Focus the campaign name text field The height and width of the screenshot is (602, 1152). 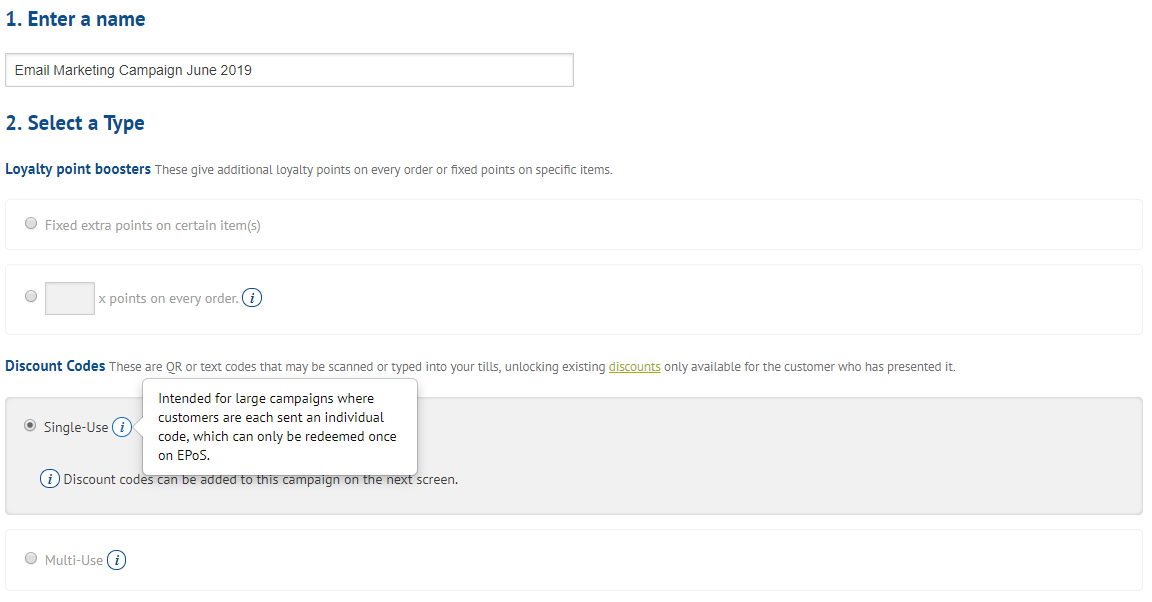click(x=289, y=70)
